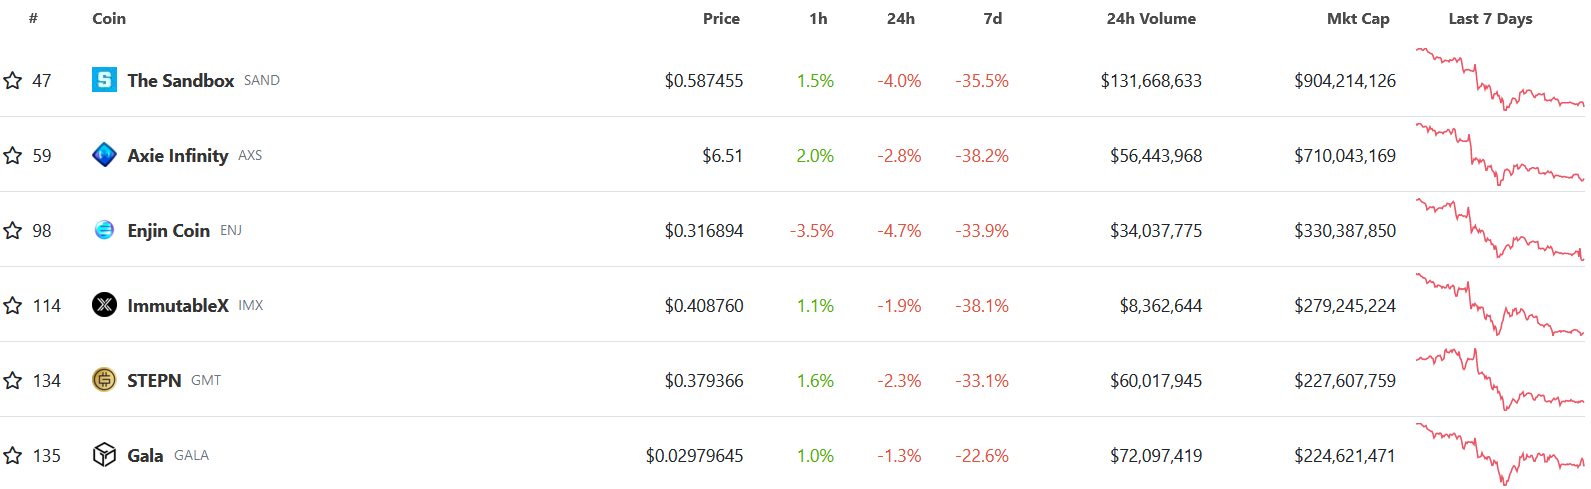Open The Sandbox coin page link
The width and height of the screenshot is (1591, 489).
tap(180, 81)
